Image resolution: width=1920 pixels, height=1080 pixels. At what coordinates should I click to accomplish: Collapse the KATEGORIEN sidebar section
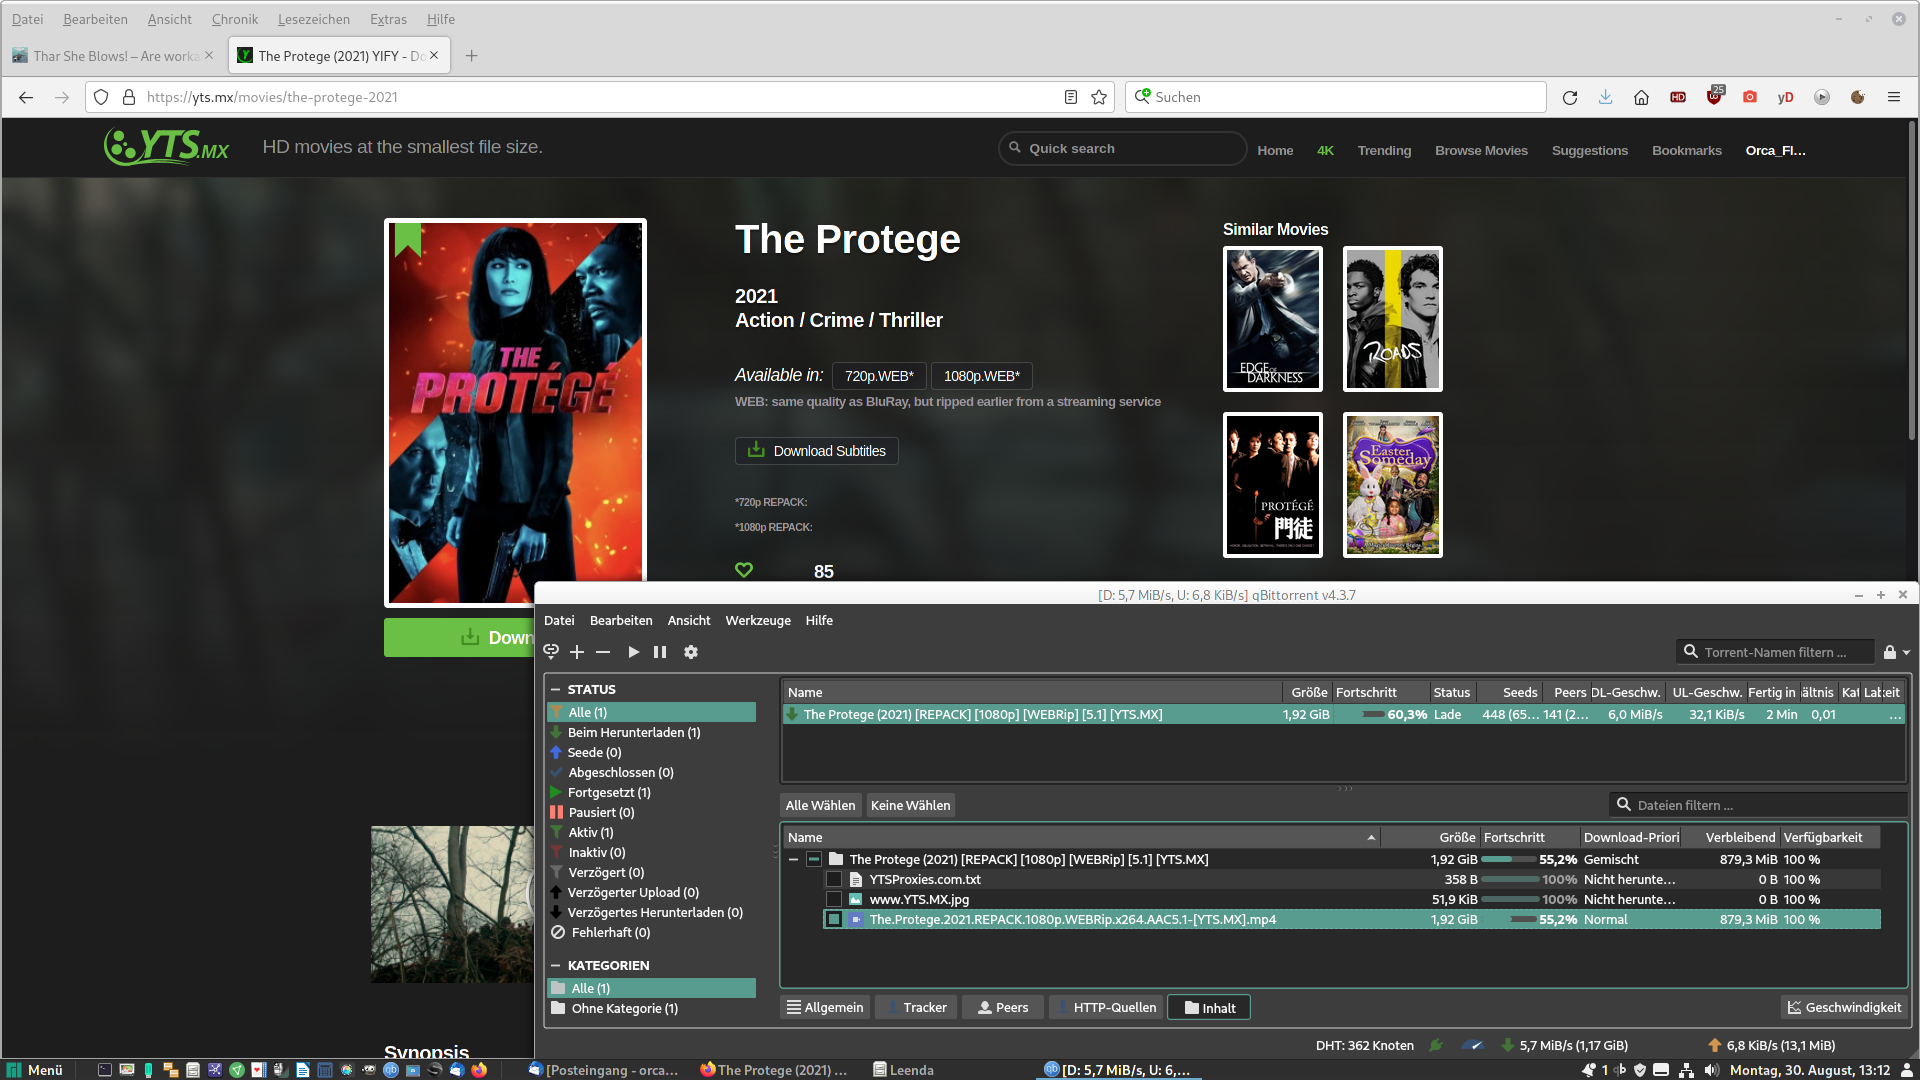point(556,965)
